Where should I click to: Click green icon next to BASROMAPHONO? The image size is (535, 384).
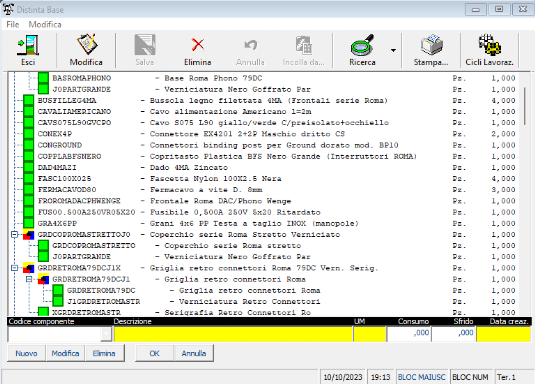(43, 78)
